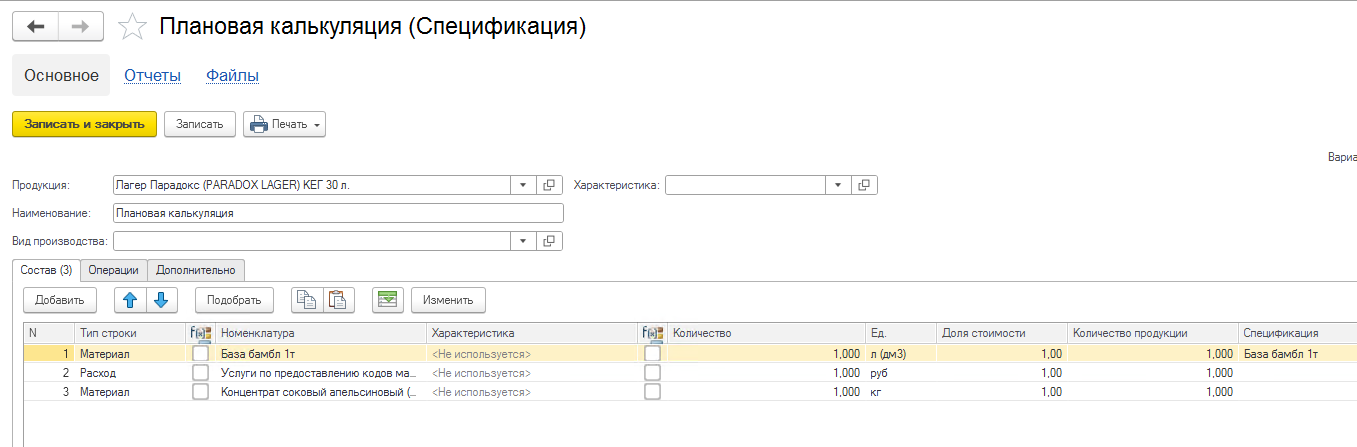The image size is (1357, 447).
Task: Move selected row up with the blue arrow
Action: 130,300
